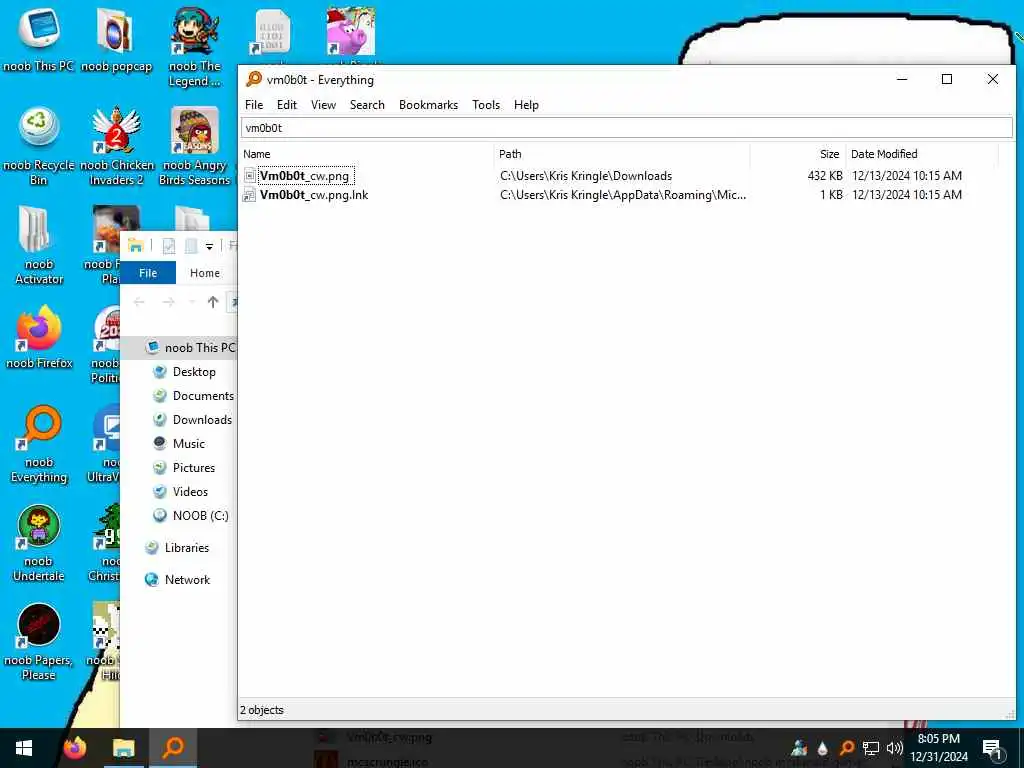Click the image file icon beside Vm0b0t_cw.png
Image resolution: width=1024 pixels, height=768 pixels.
coord(249,176)
